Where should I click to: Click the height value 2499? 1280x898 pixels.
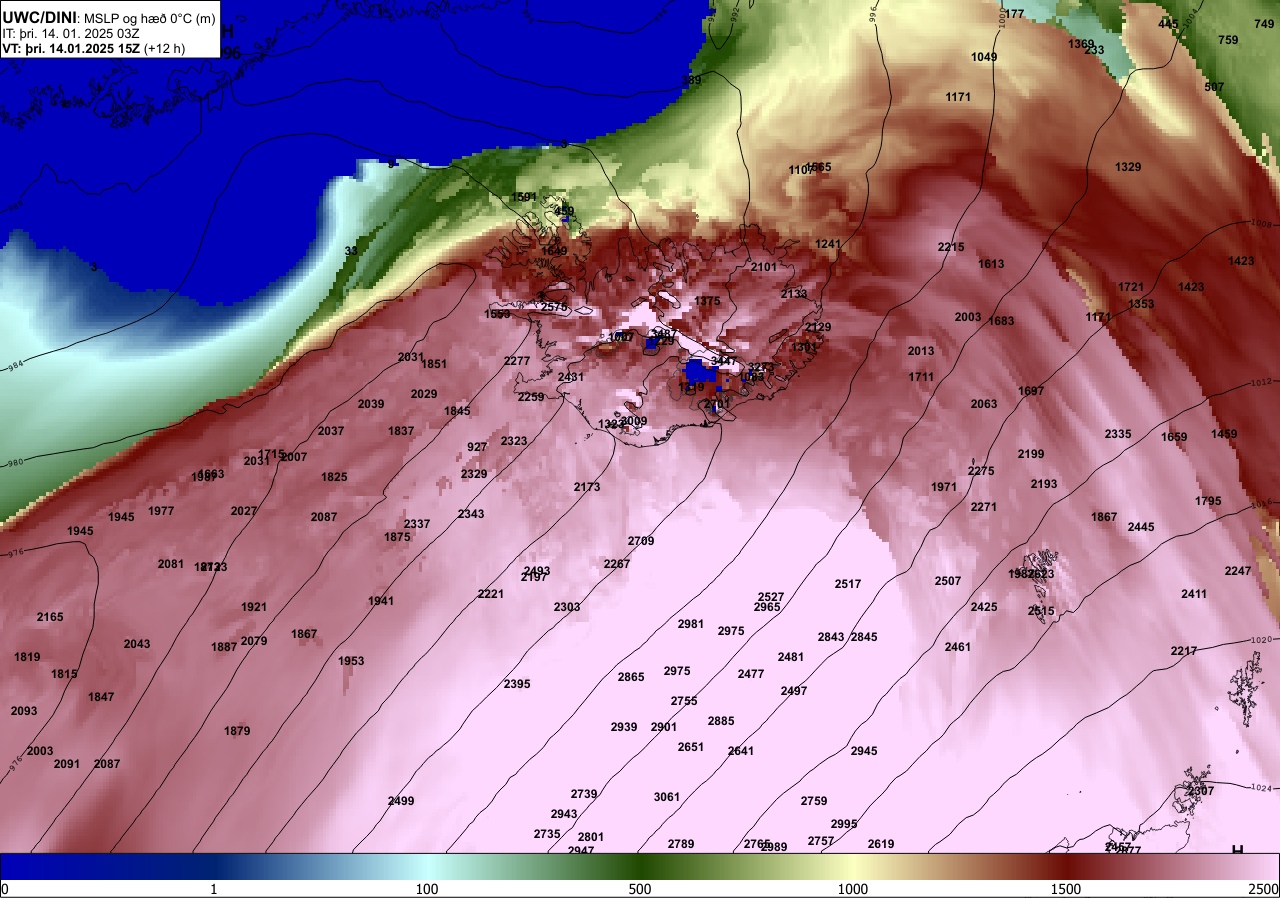click(x=401, y=801)
